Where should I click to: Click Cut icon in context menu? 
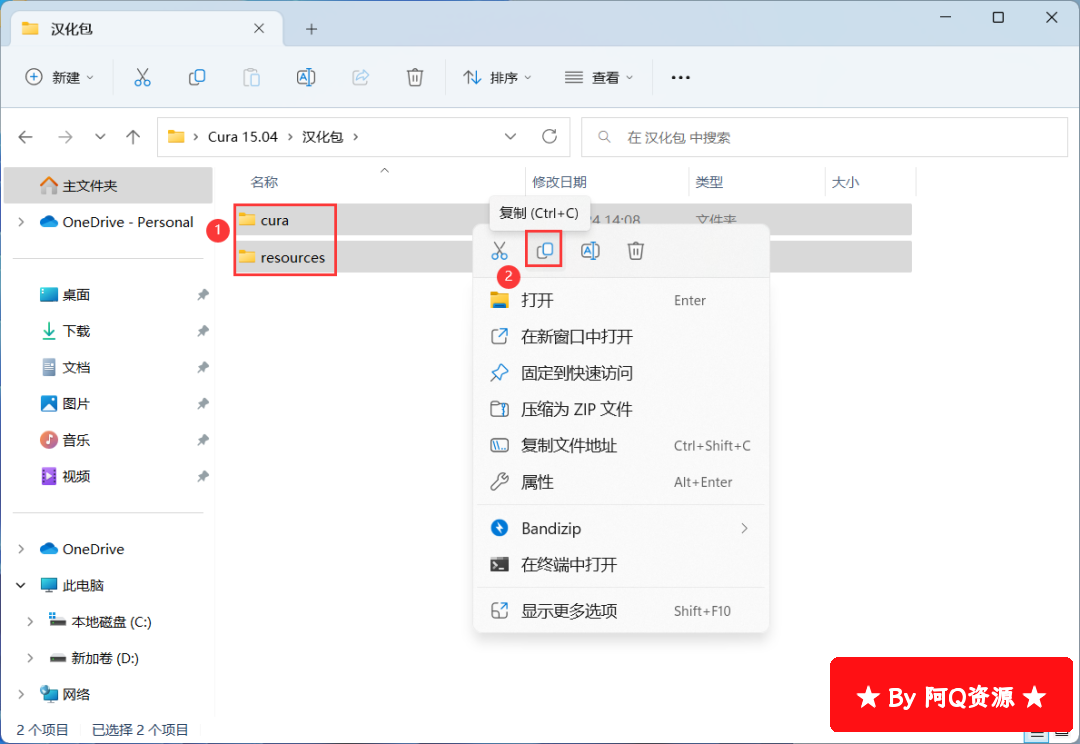point(499,251)
